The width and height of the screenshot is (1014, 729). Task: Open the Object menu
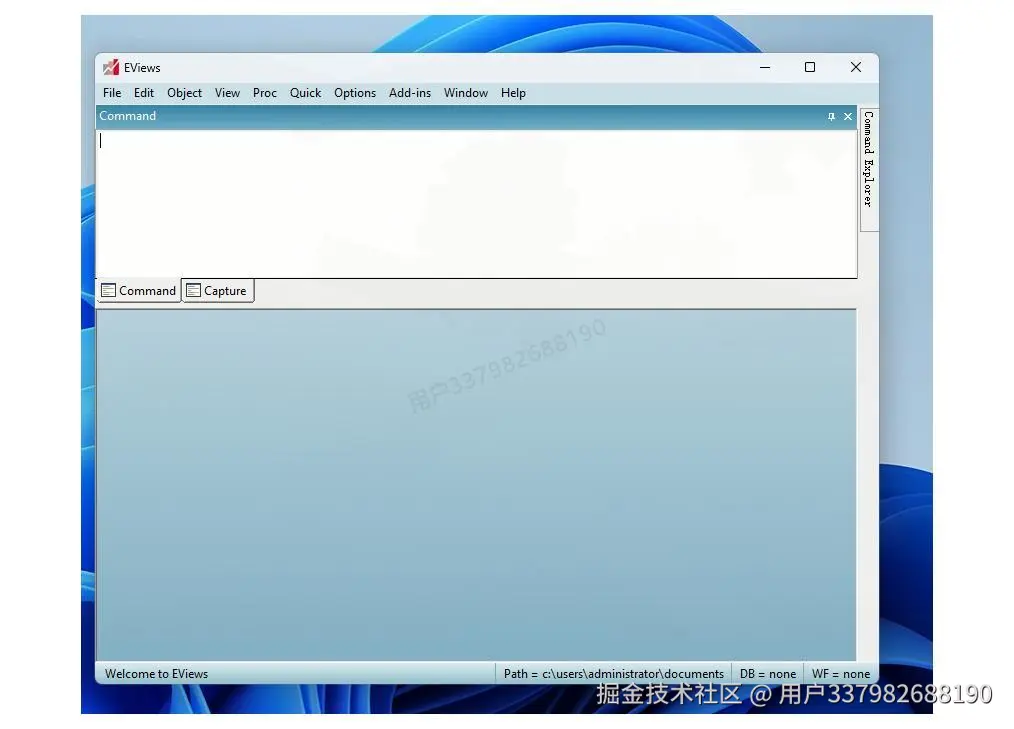[184, 93]
